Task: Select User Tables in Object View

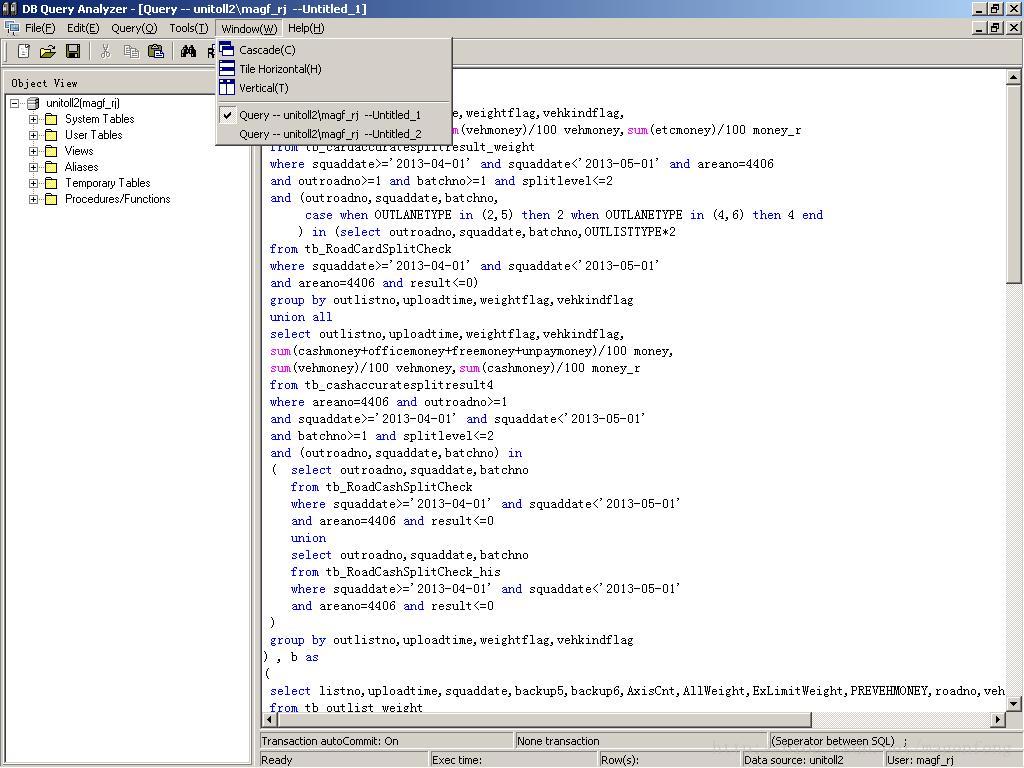Action: click(x=93, y=135)
